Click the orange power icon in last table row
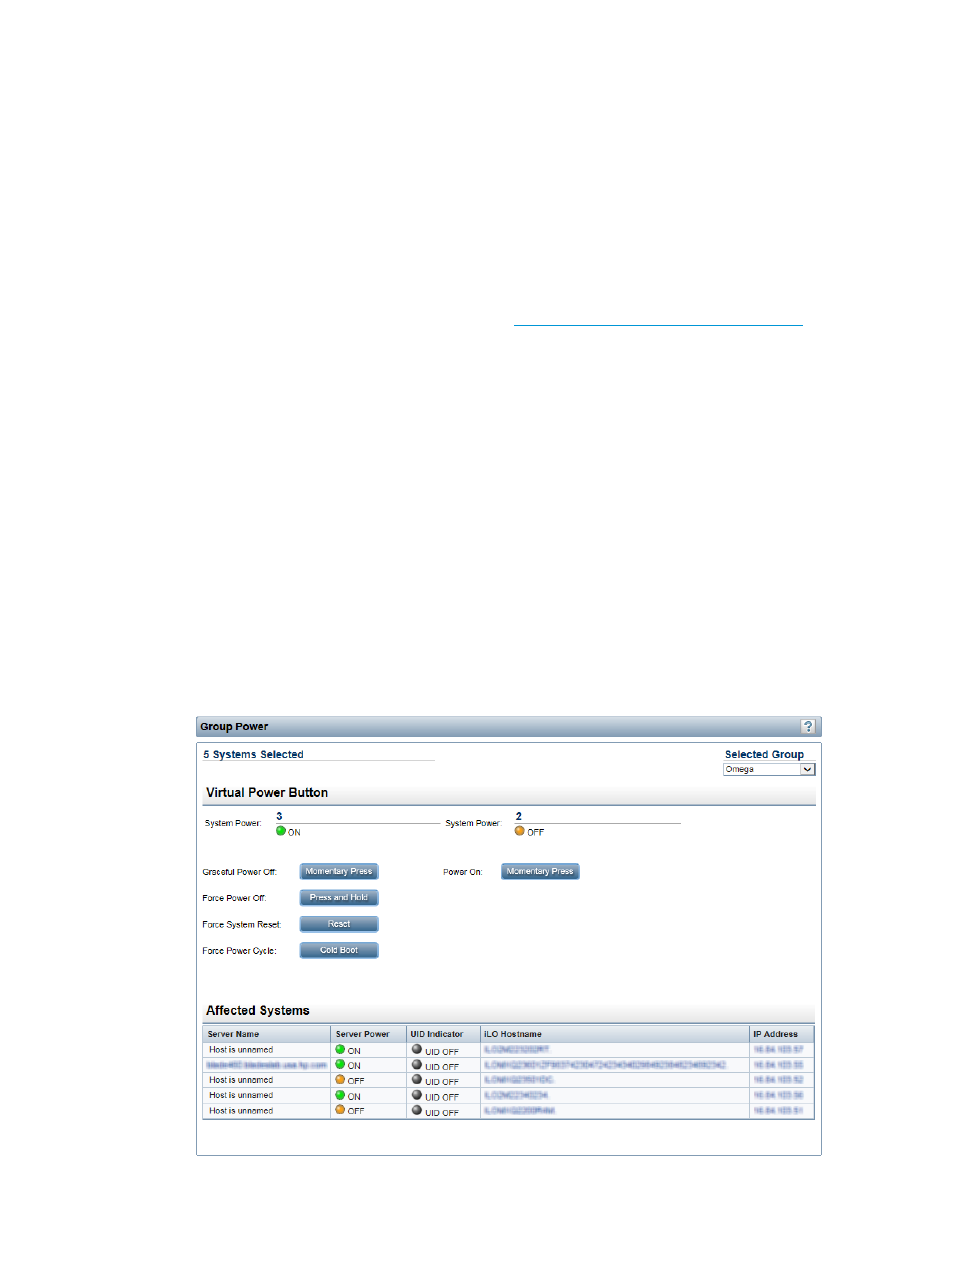The width and height of the screenshot is (954, 1270). pyautogui.click(x=340, y=1110)
